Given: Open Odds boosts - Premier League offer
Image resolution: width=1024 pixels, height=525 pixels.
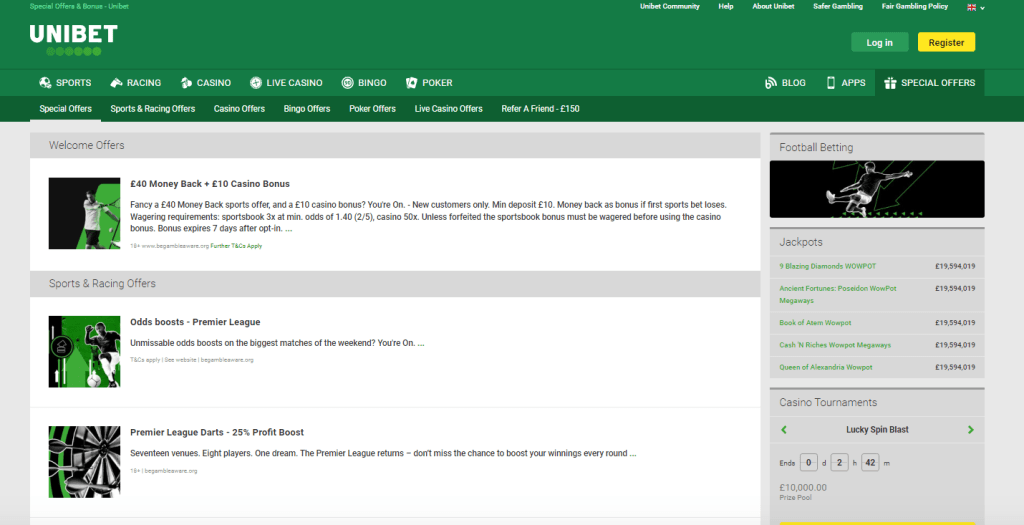Looking at the screenshot, I should (x=195, y=322).
